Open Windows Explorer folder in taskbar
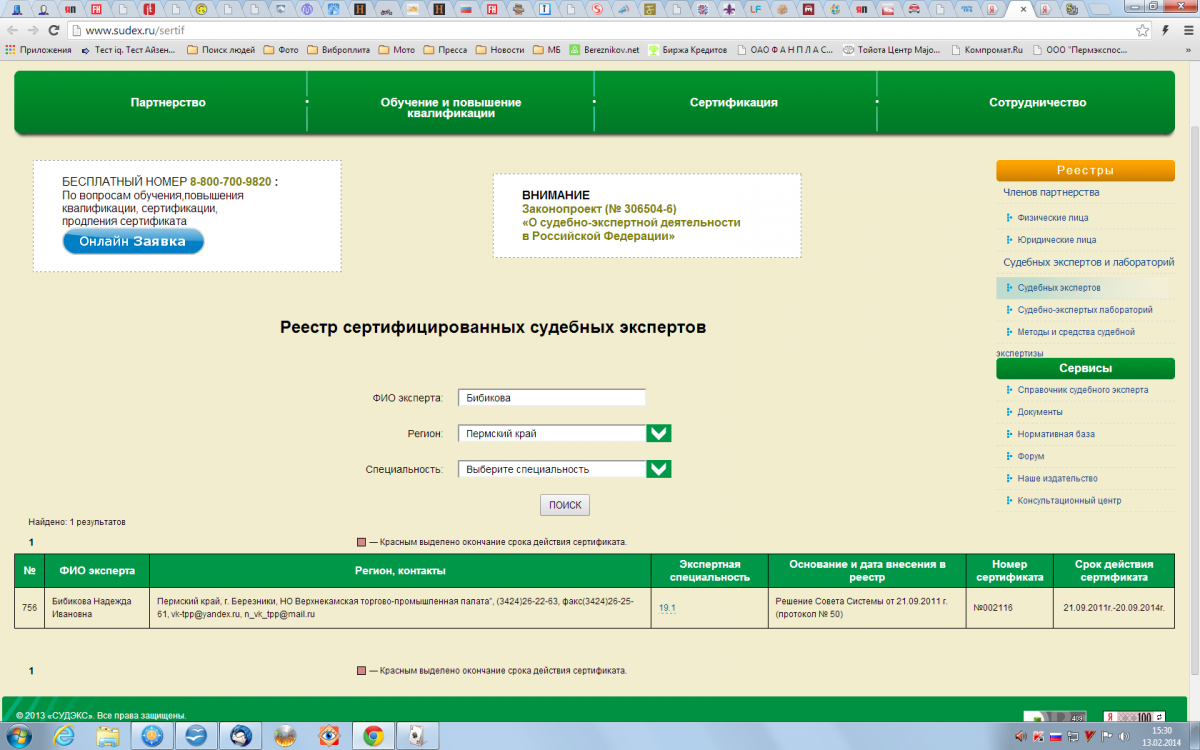Viewport: 1200px width, 750px height. point(108,737)
